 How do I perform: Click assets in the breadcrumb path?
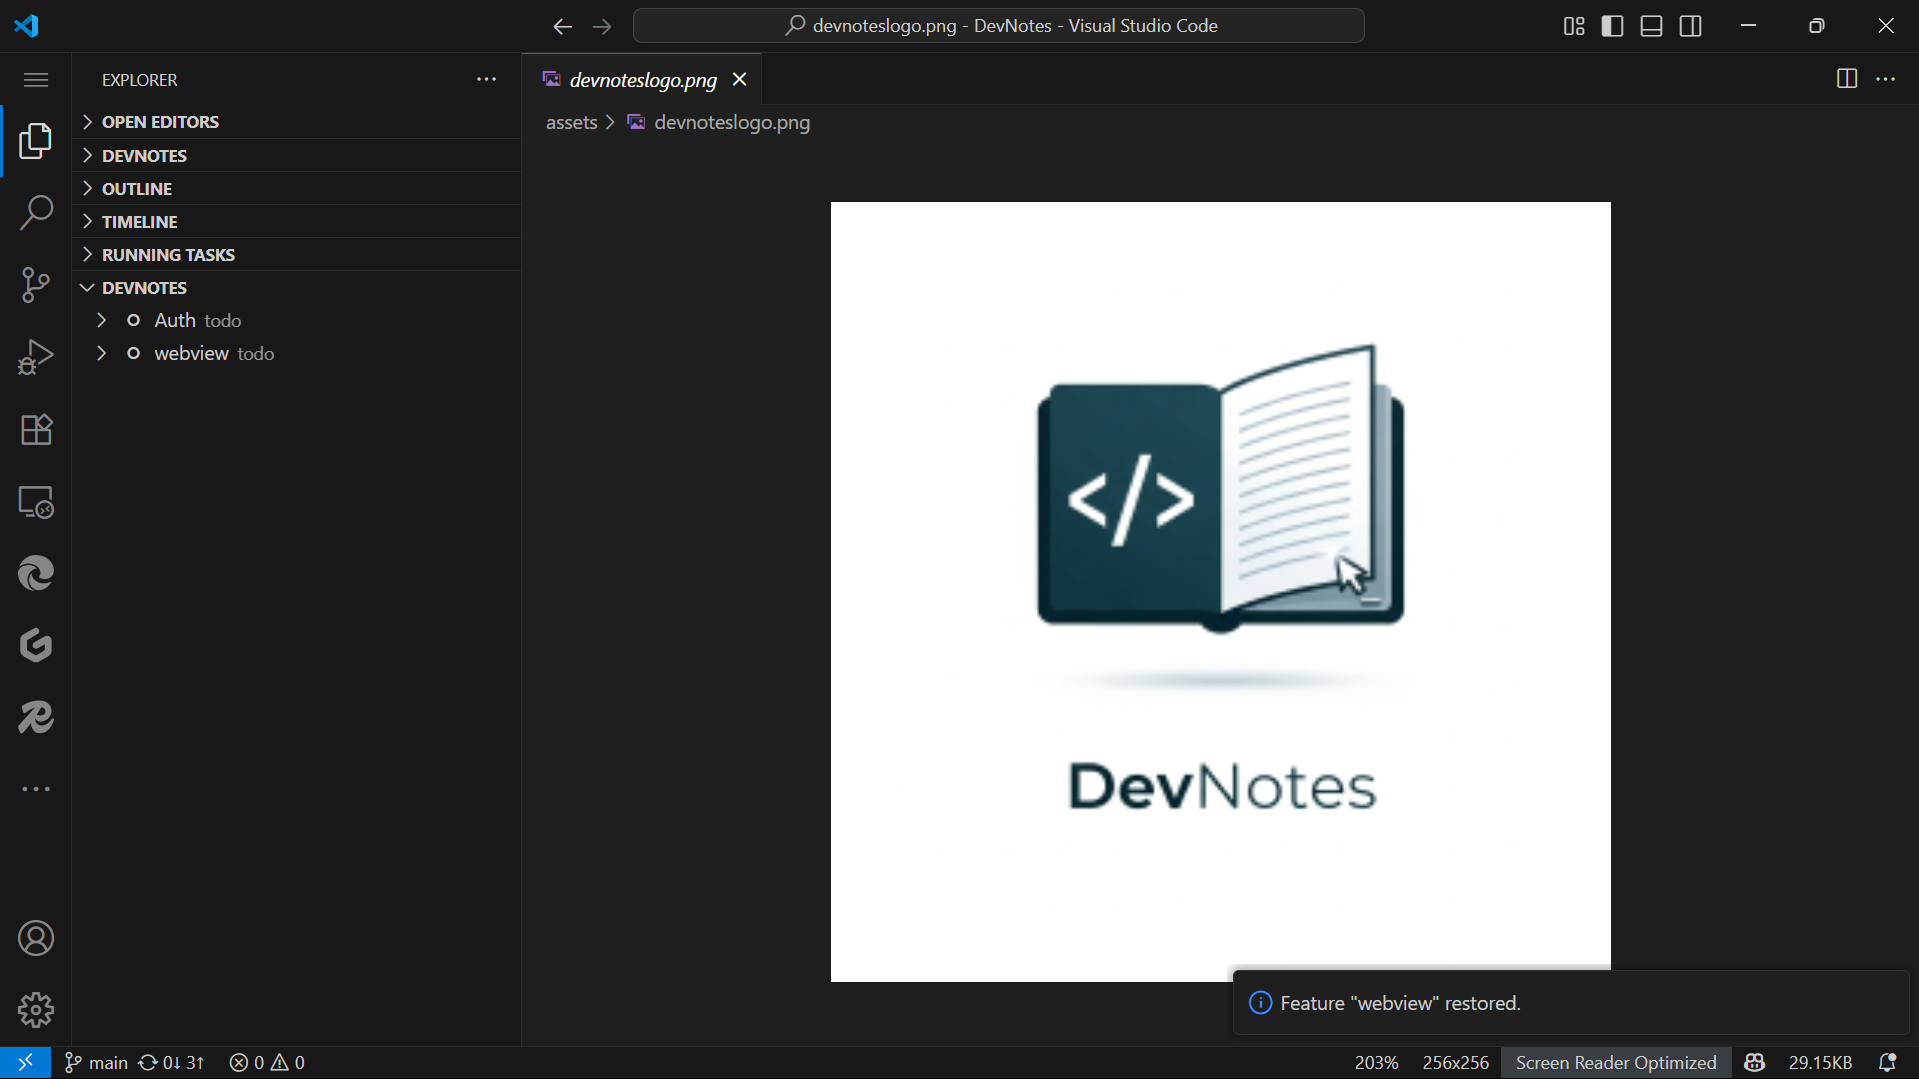(x=571, y=122)
